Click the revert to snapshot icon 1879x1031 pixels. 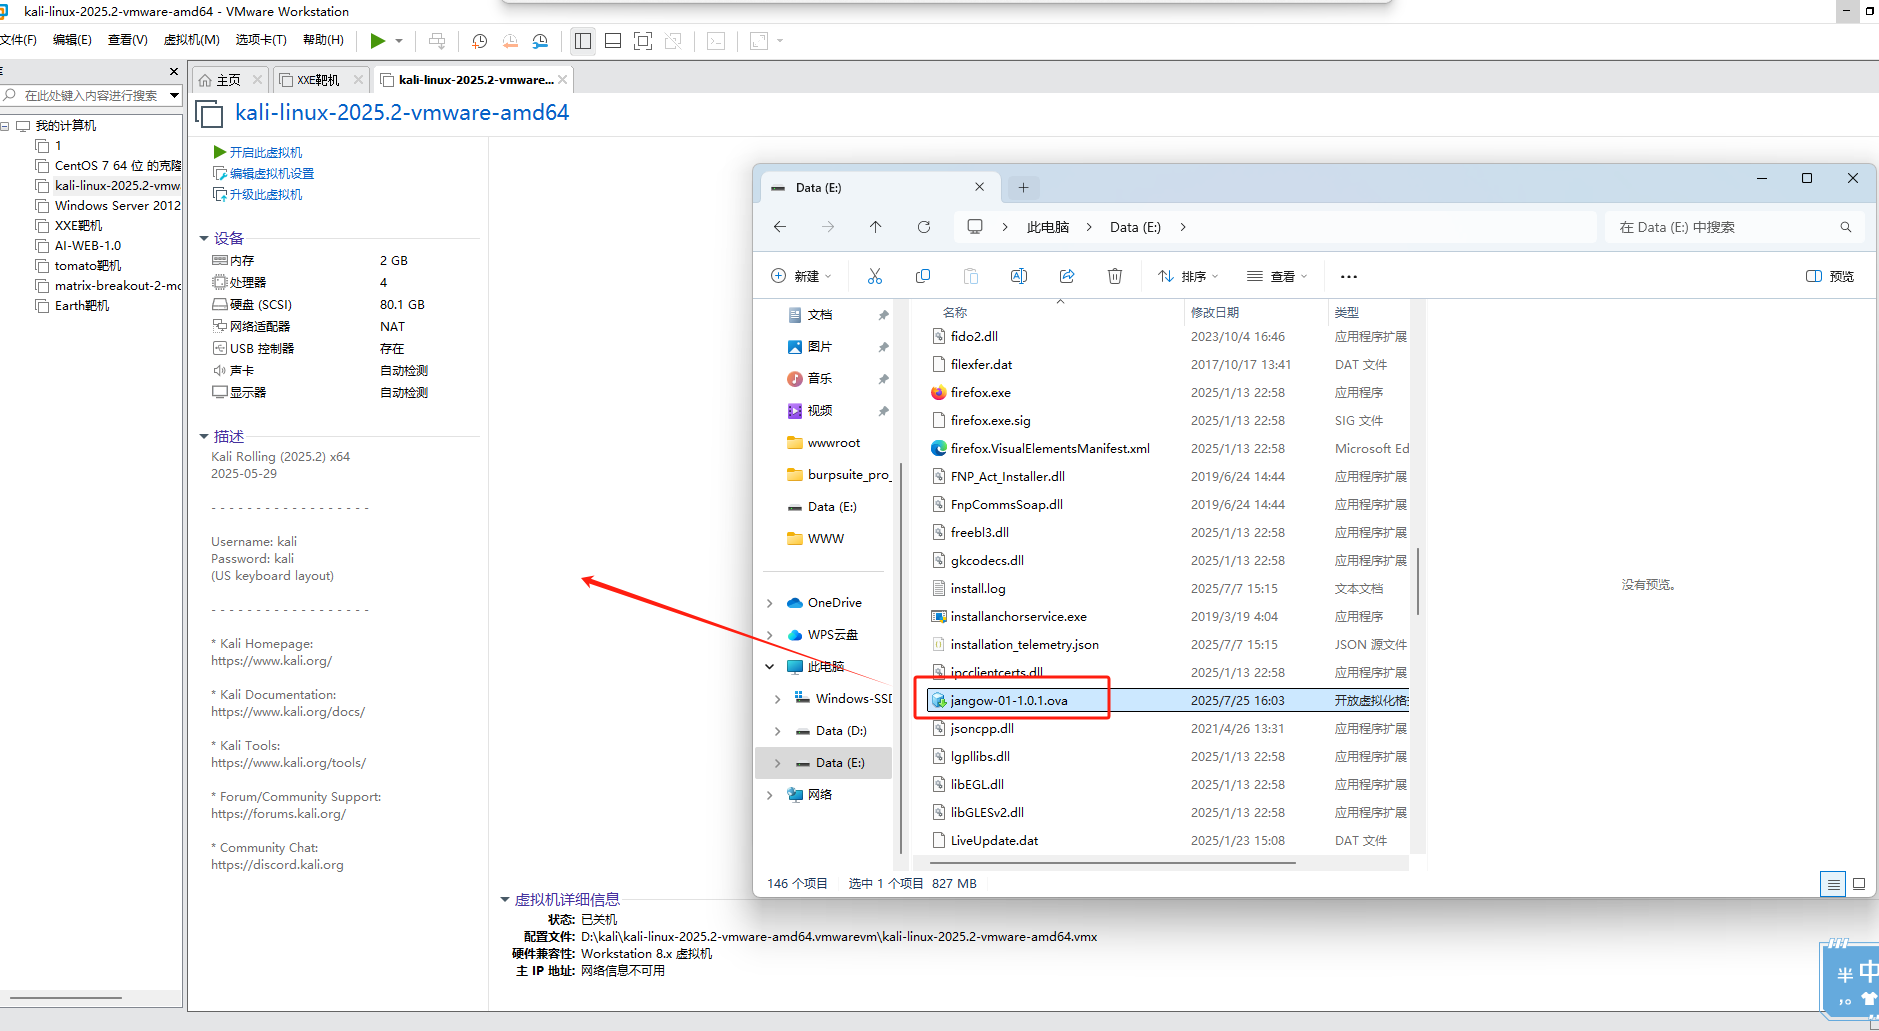(x=510, y=41)
